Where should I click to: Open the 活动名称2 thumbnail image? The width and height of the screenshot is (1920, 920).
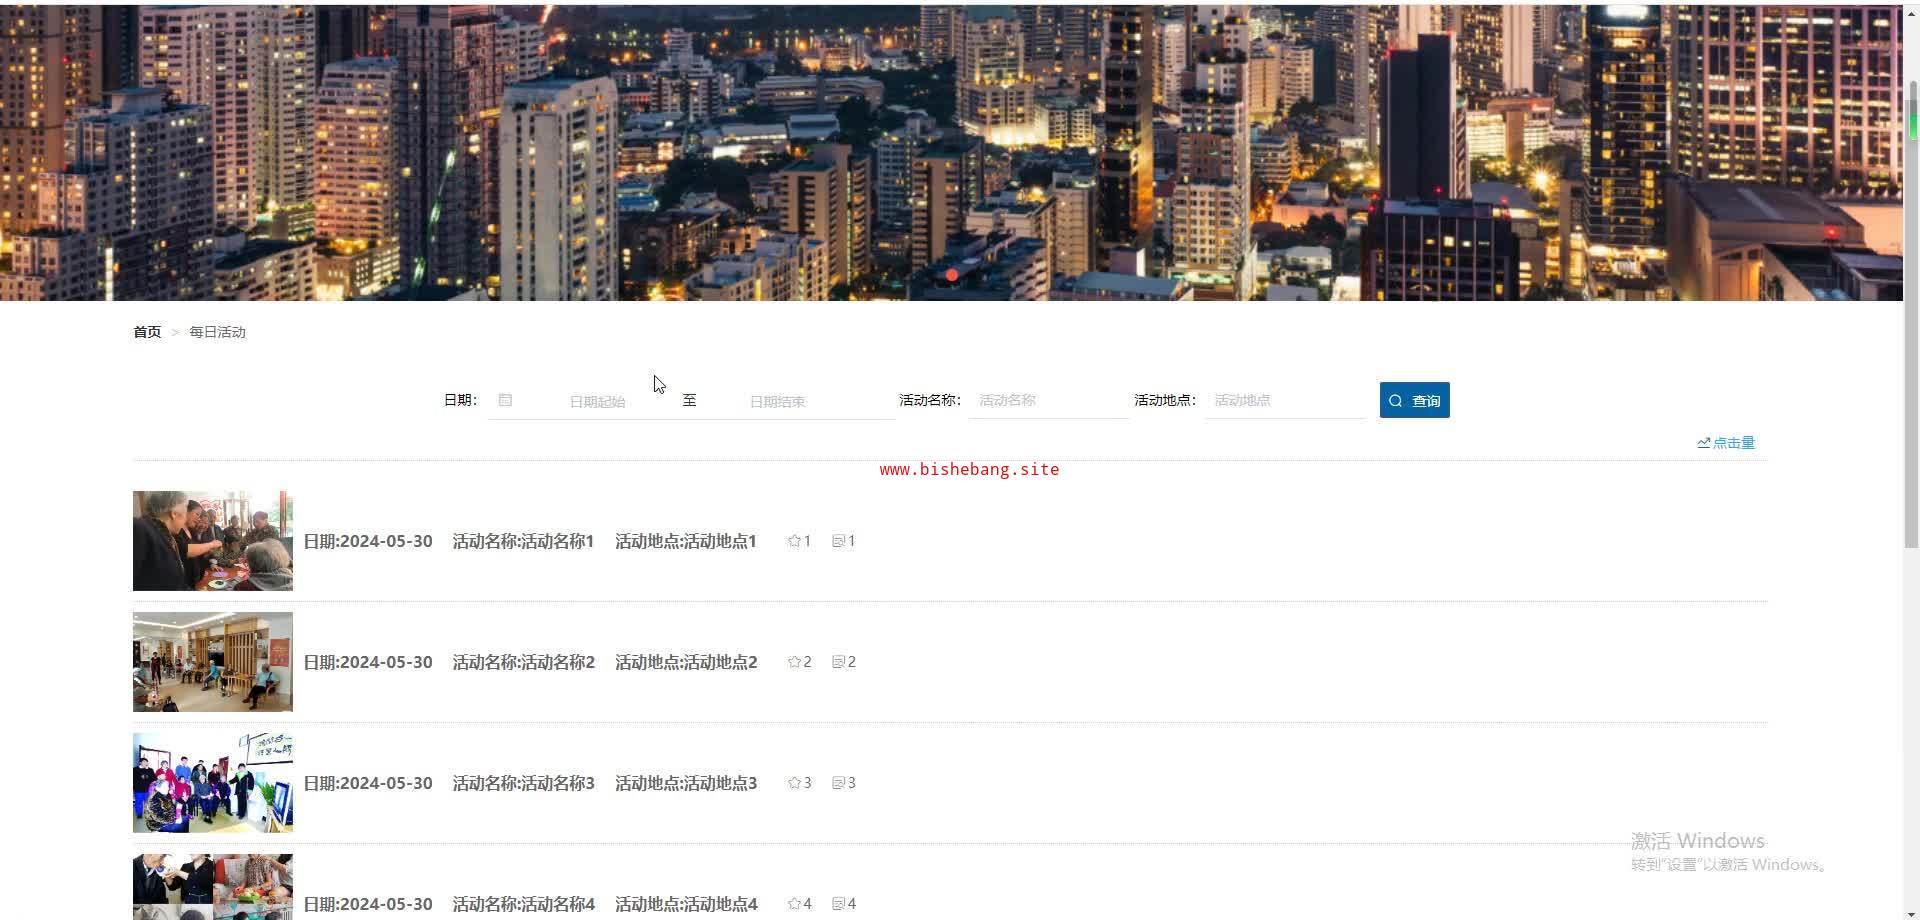coord(213,662)
